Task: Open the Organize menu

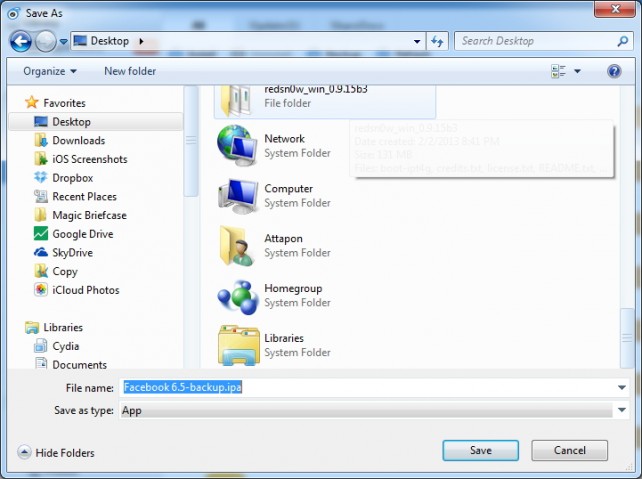Action: tap(50, 71)
